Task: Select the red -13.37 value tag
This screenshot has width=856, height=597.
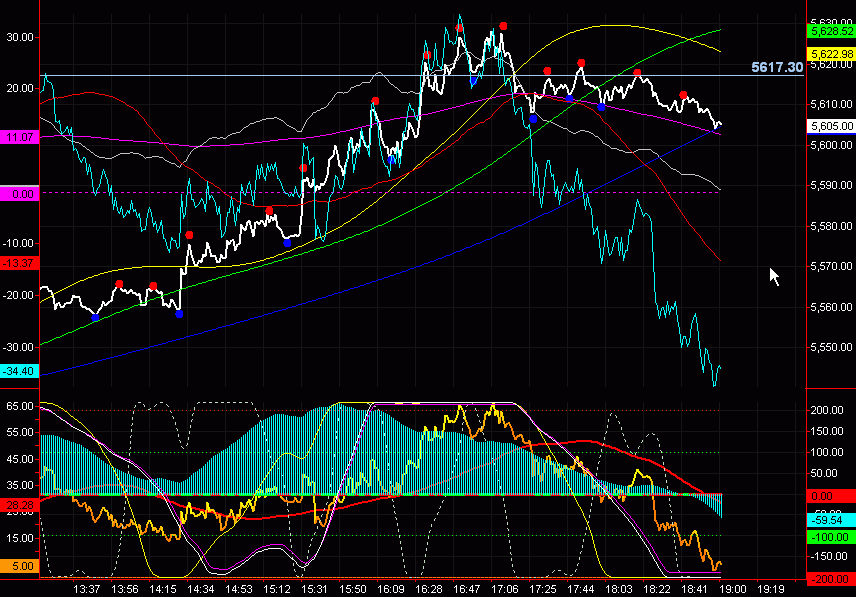Action: pyautogui.click(x=20, y=263)
